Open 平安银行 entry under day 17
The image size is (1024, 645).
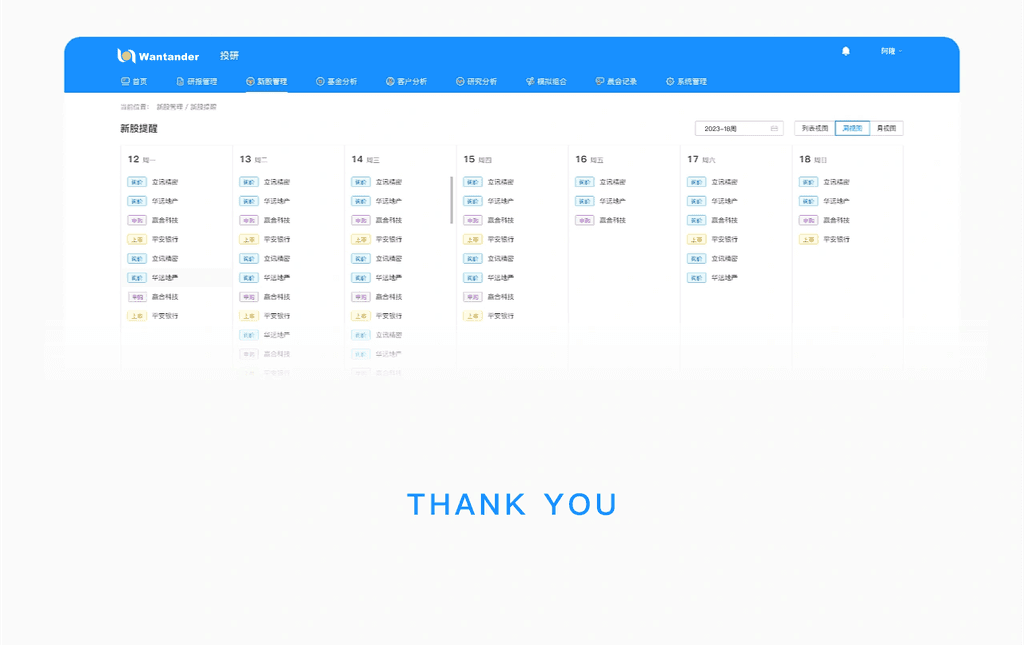click(724, 240)
